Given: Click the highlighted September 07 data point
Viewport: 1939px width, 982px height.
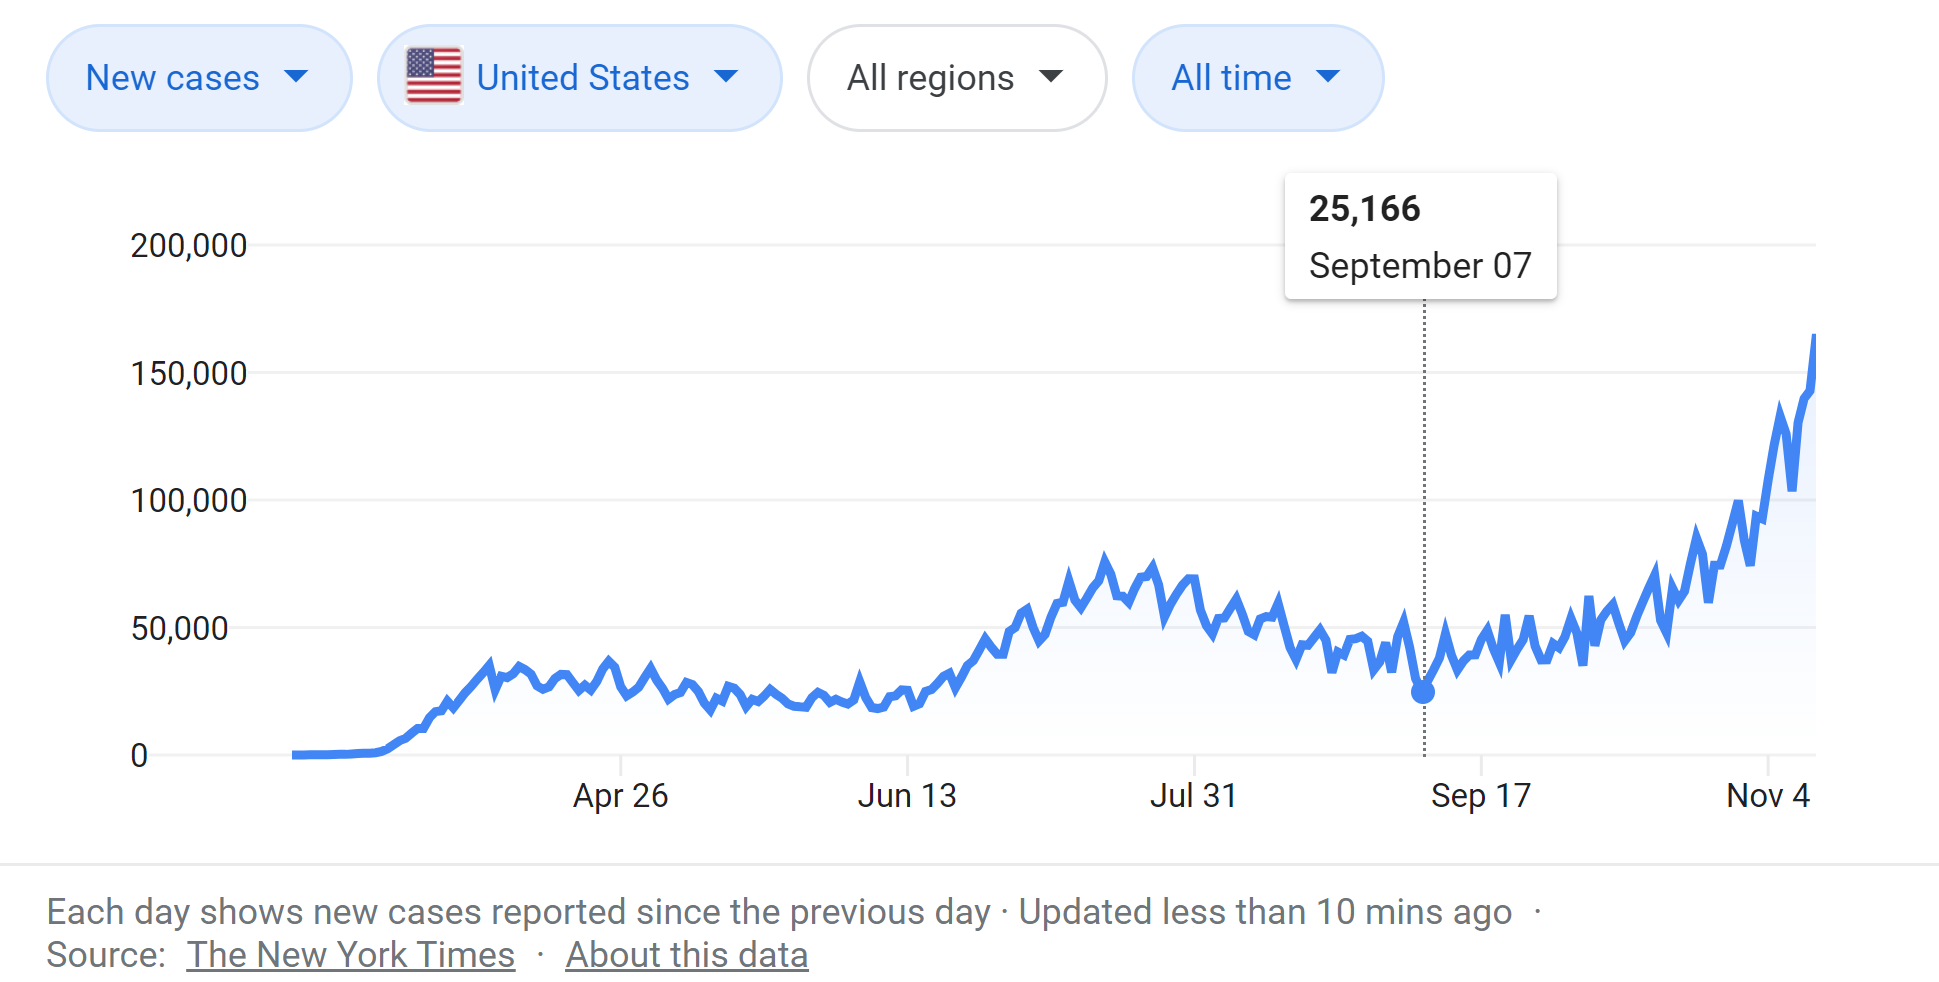Looking at the screenshot, I should 1423,691.
